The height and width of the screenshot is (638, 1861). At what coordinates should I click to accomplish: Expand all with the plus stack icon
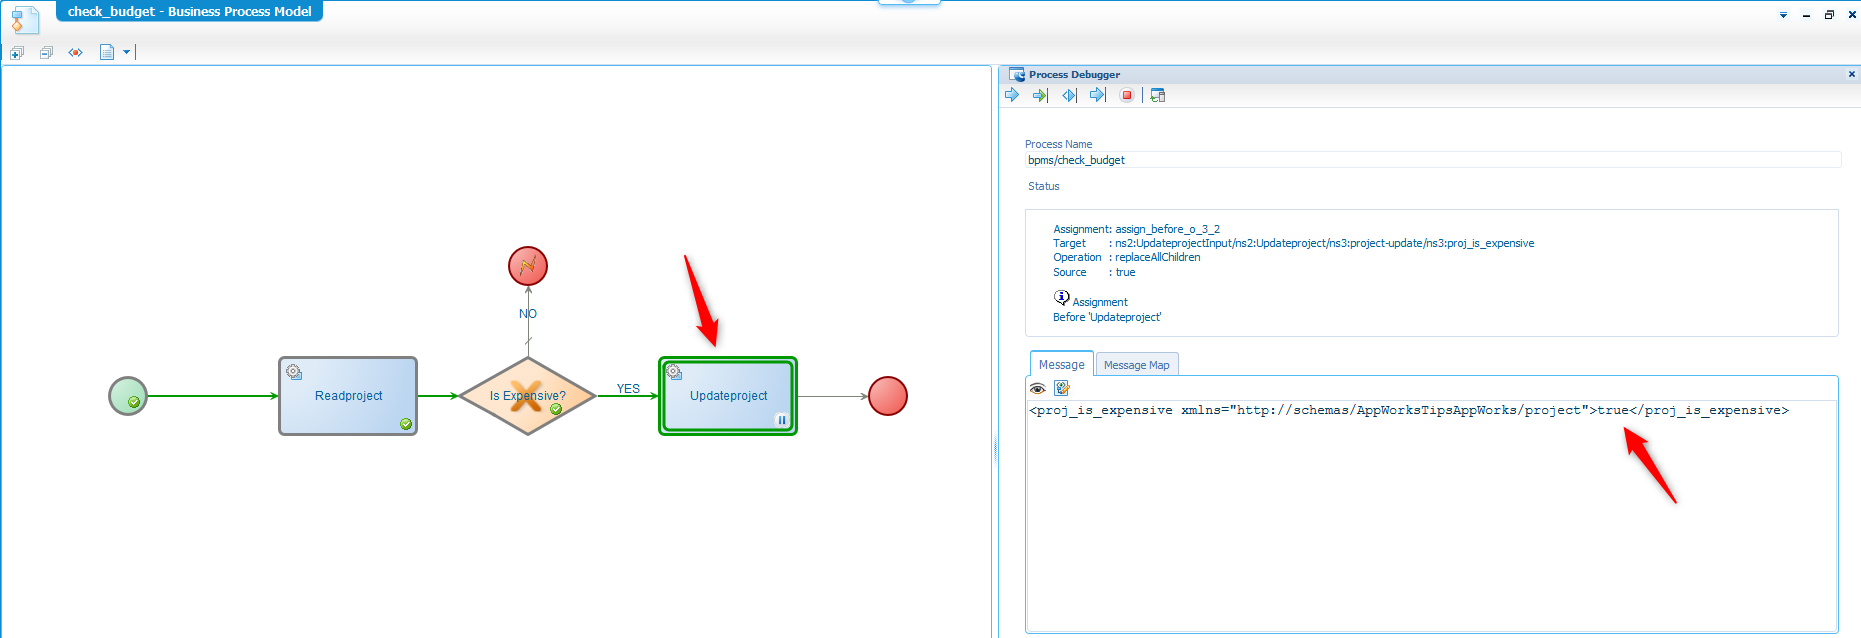click(17, 52)
